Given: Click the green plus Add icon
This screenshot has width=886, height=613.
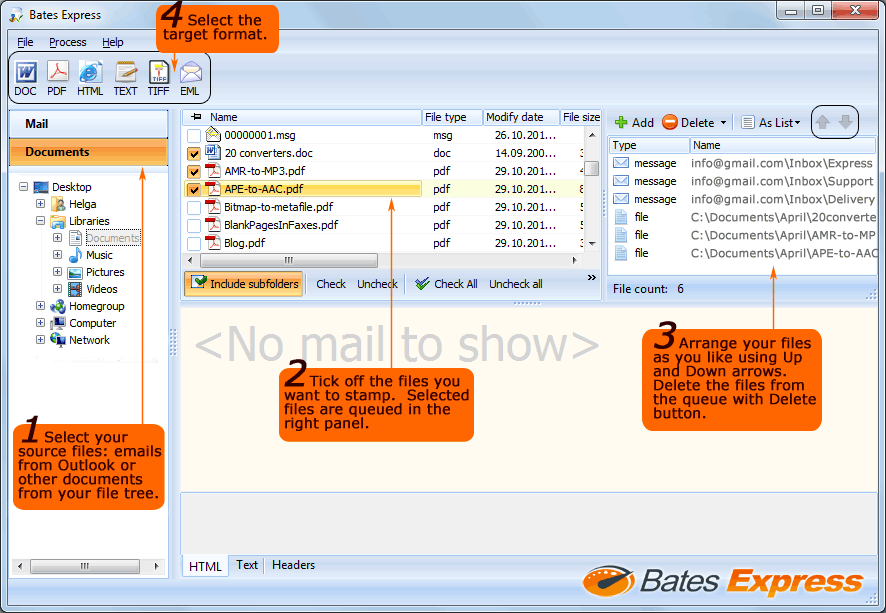Looking at the screenshot, I should pos(621,123).
